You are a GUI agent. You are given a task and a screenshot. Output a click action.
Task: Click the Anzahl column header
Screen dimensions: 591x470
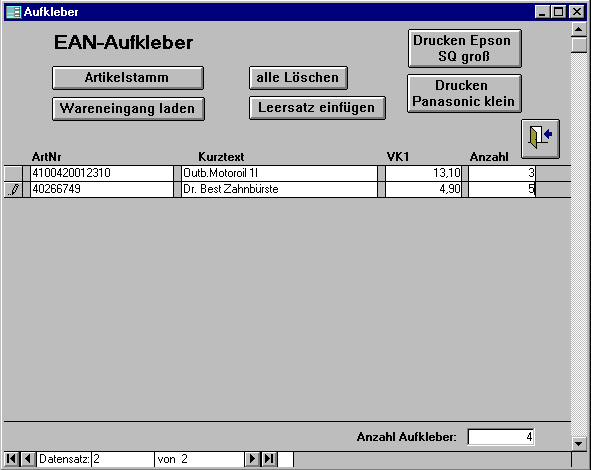click(x=489, y=157)
